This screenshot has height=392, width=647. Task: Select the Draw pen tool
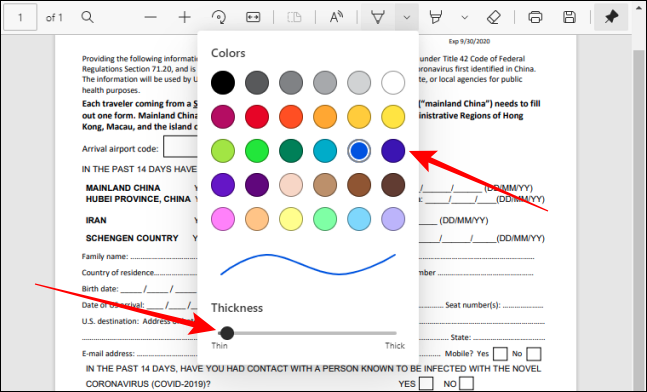pos(378,17)
